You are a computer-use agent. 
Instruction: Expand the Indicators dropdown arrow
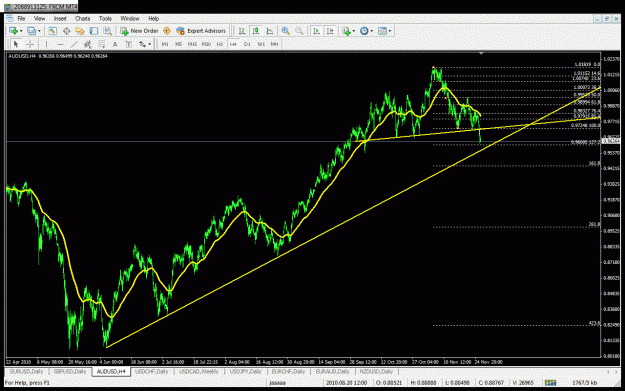pos(354,31)
